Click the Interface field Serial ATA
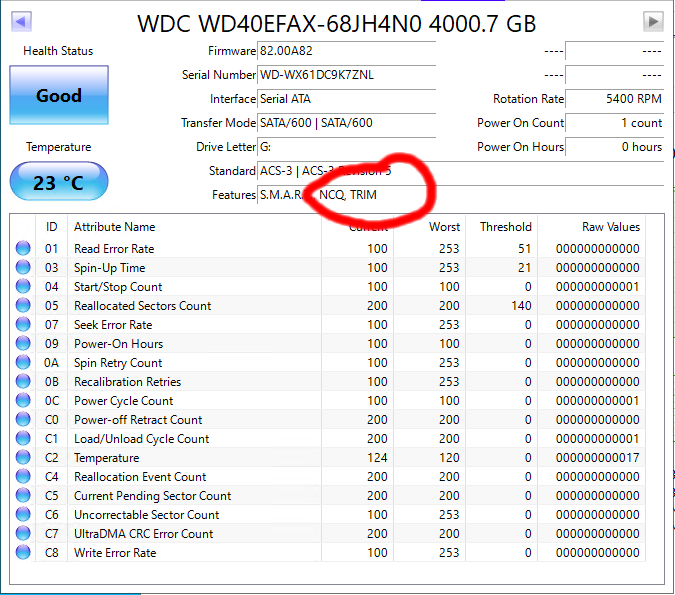 coord(347,99)
